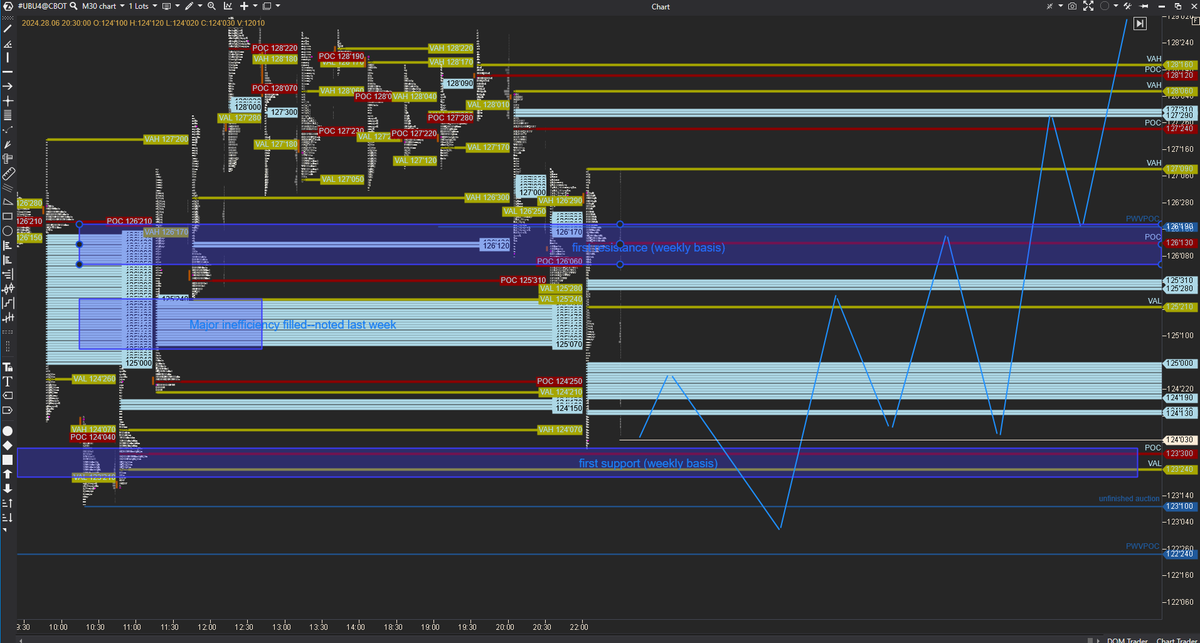Open the Chart Trade tab at bottom

[x=1178, y=638]
